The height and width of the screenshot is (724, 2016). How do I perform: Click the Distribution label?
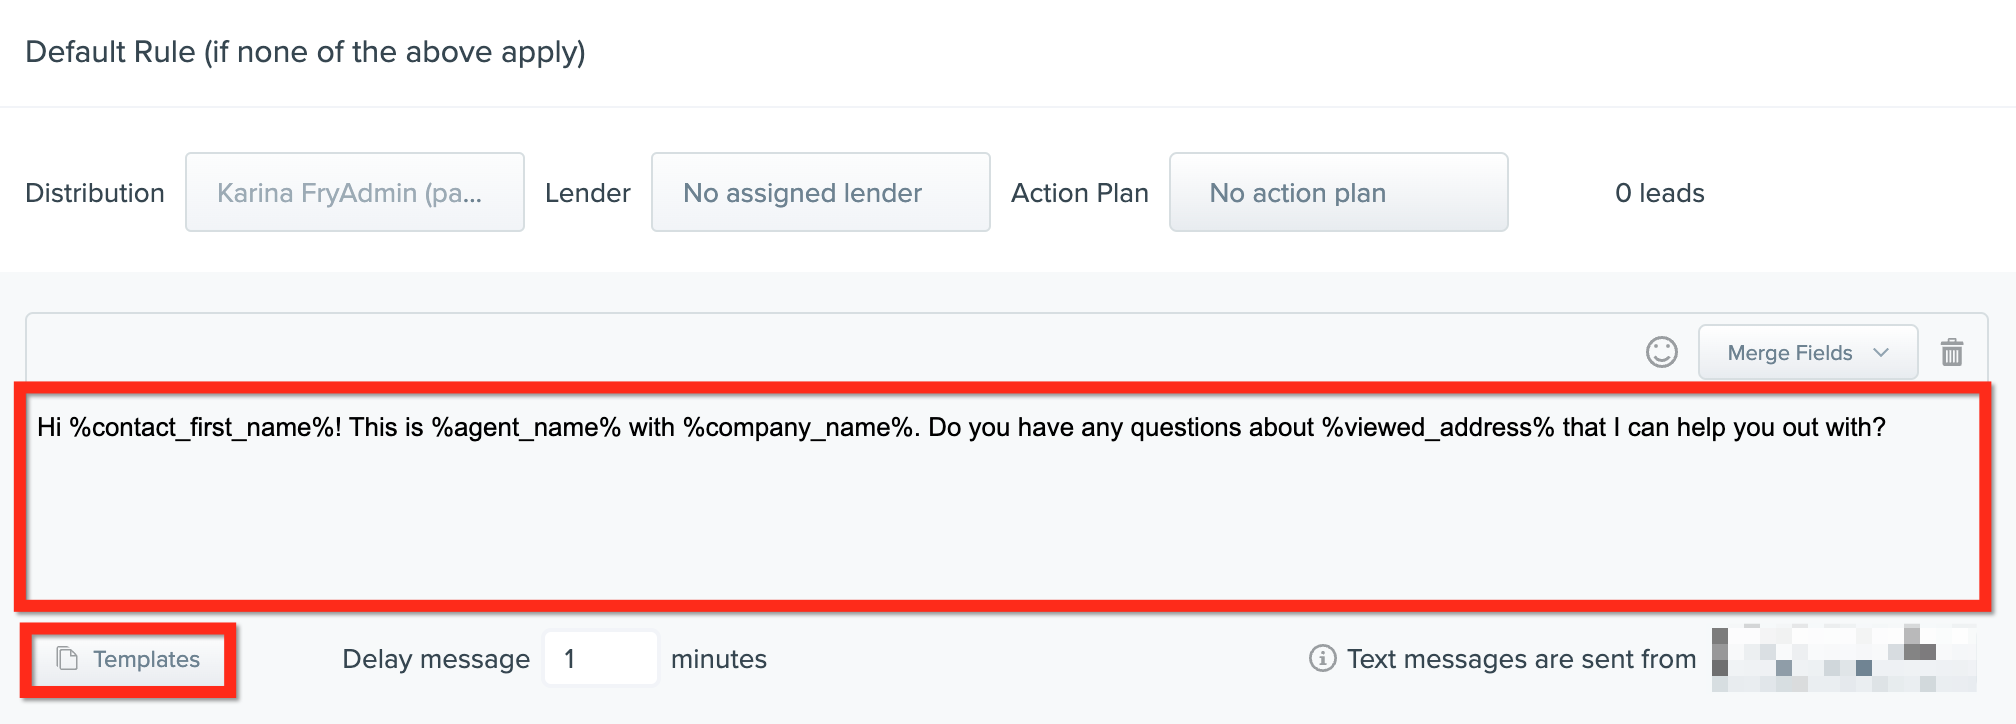95,193
